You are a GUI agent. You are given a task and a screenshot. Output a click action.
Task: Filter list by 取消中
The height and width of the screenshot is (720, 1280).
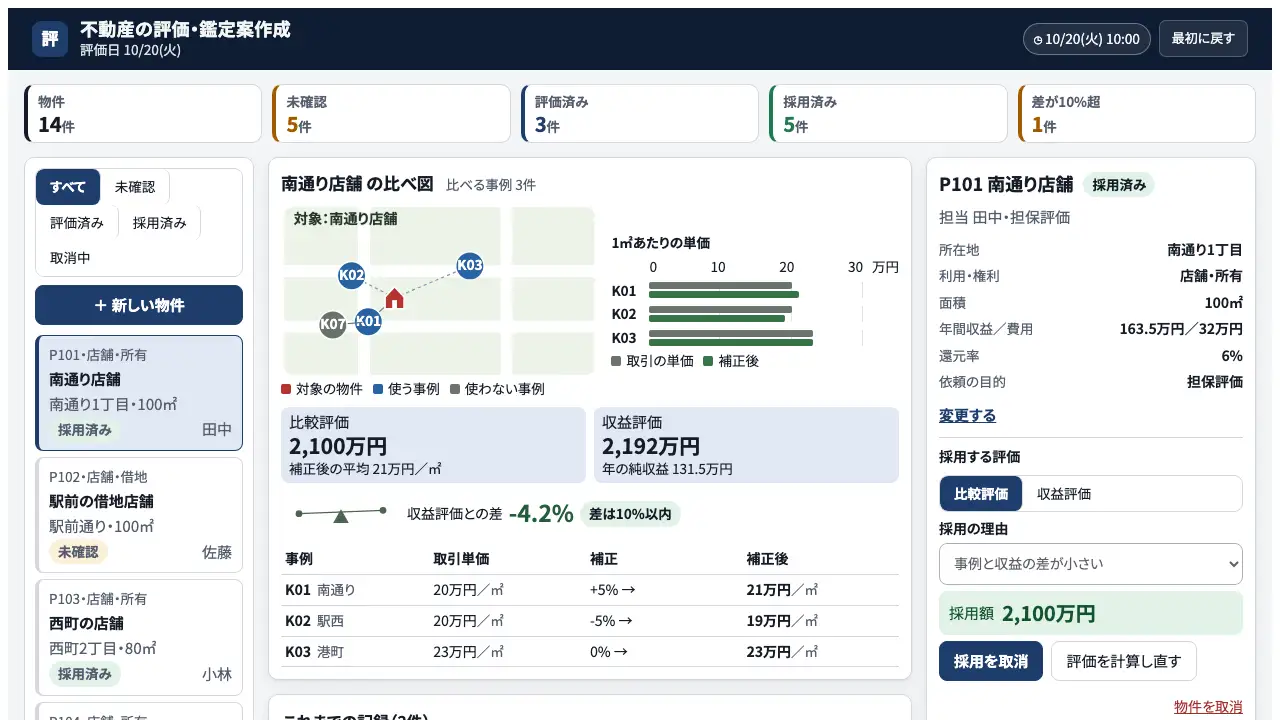[x=70, y=257]
